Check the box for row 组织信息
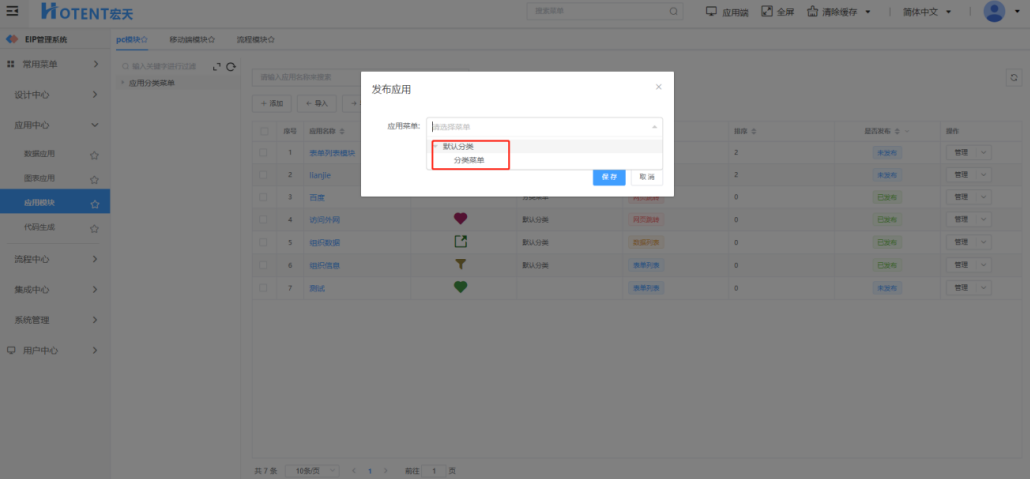1030x479 pixels. (x=263, y=265)
